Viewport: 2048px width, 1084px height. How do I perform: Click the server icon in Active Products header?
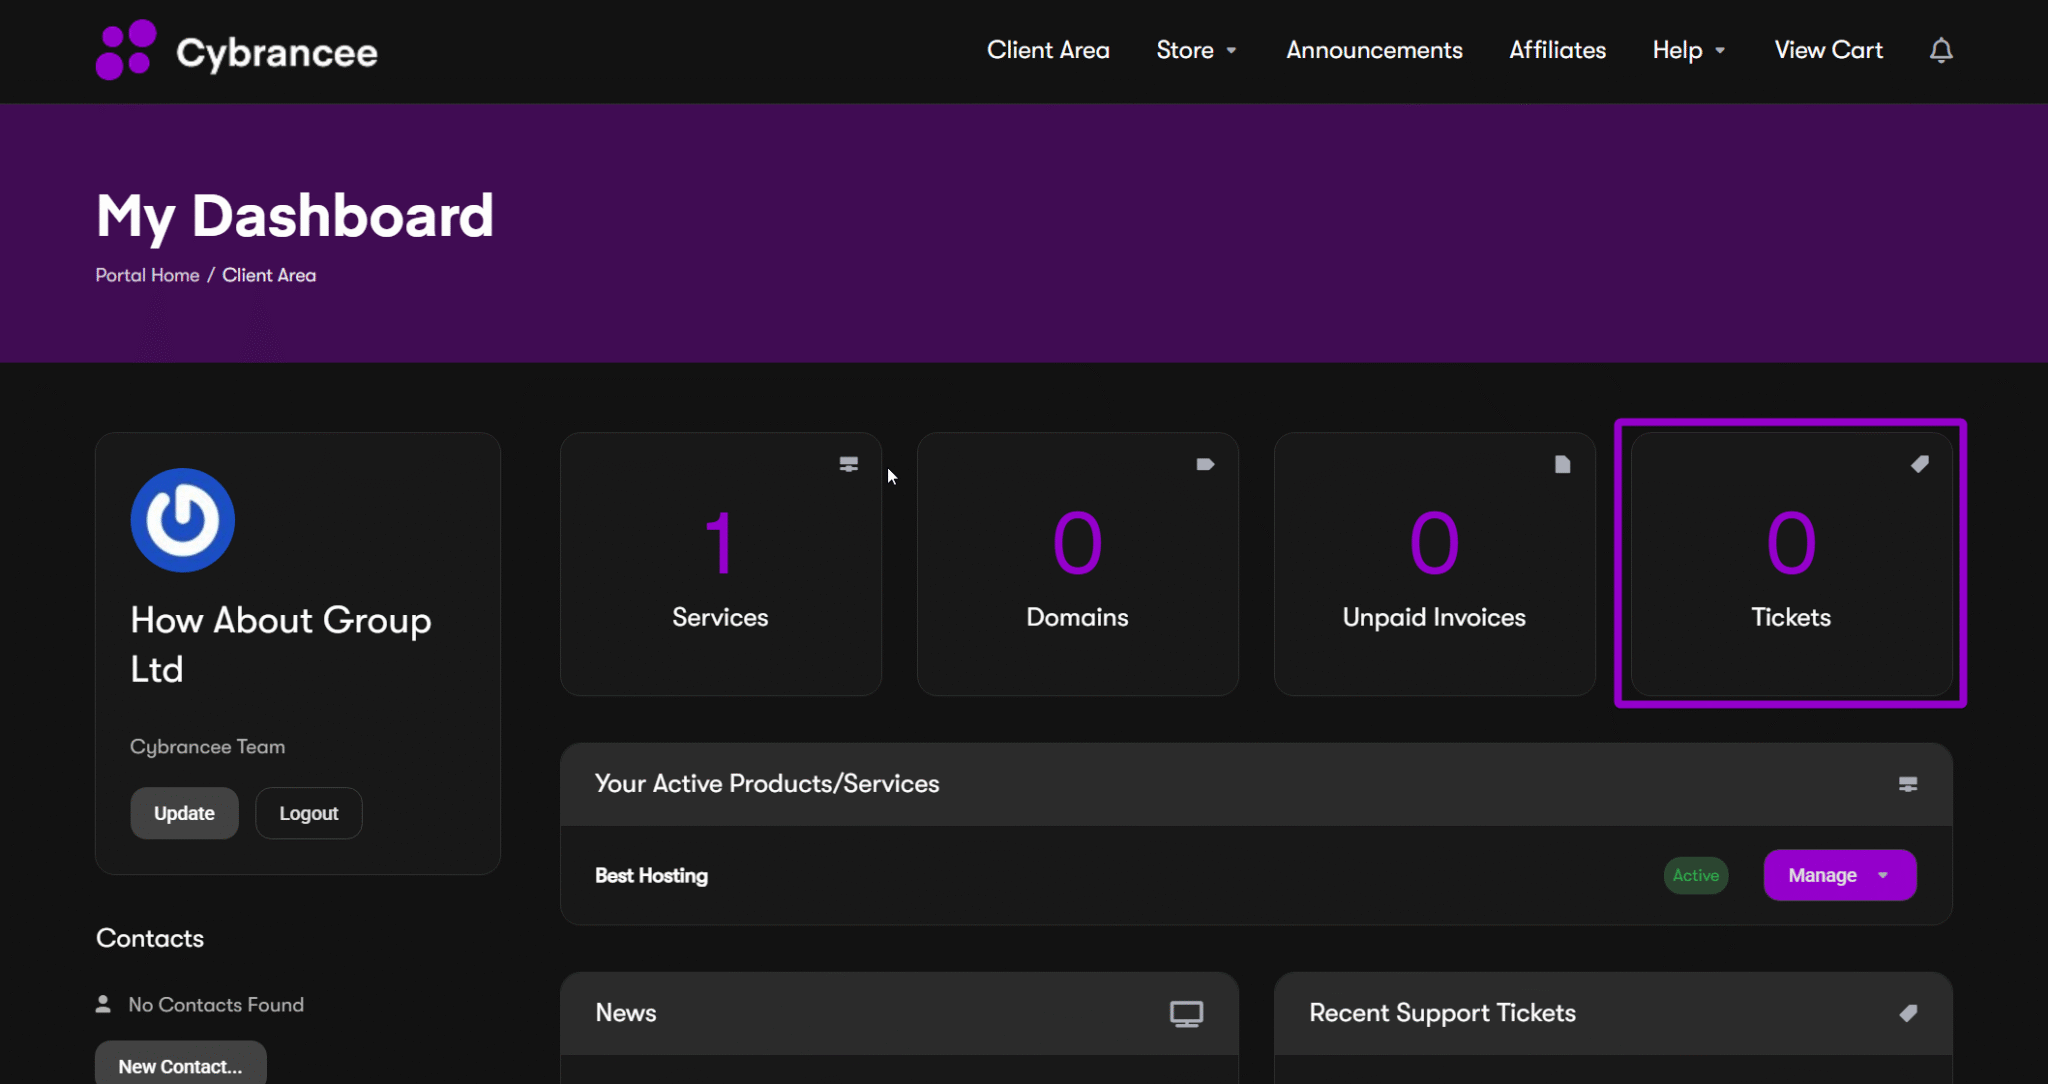1908,784
